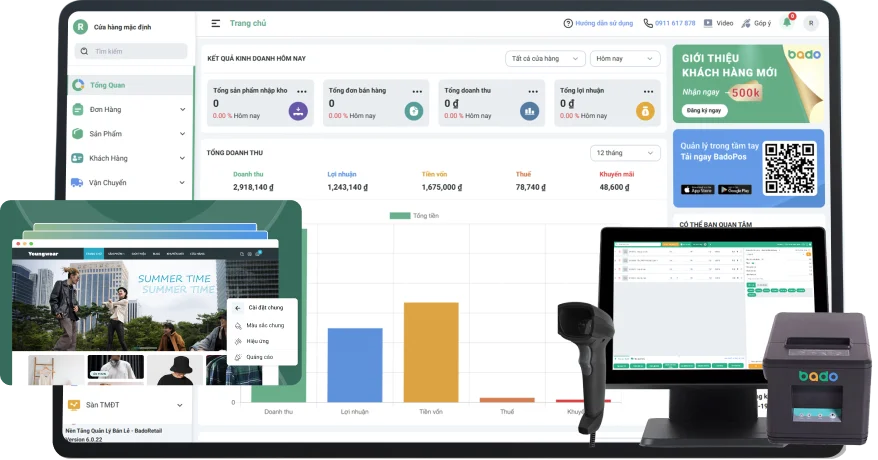The width and height of the screenshot is (878, 460).
Task: Click the Trang chủ page title
Action: [248, 24]
